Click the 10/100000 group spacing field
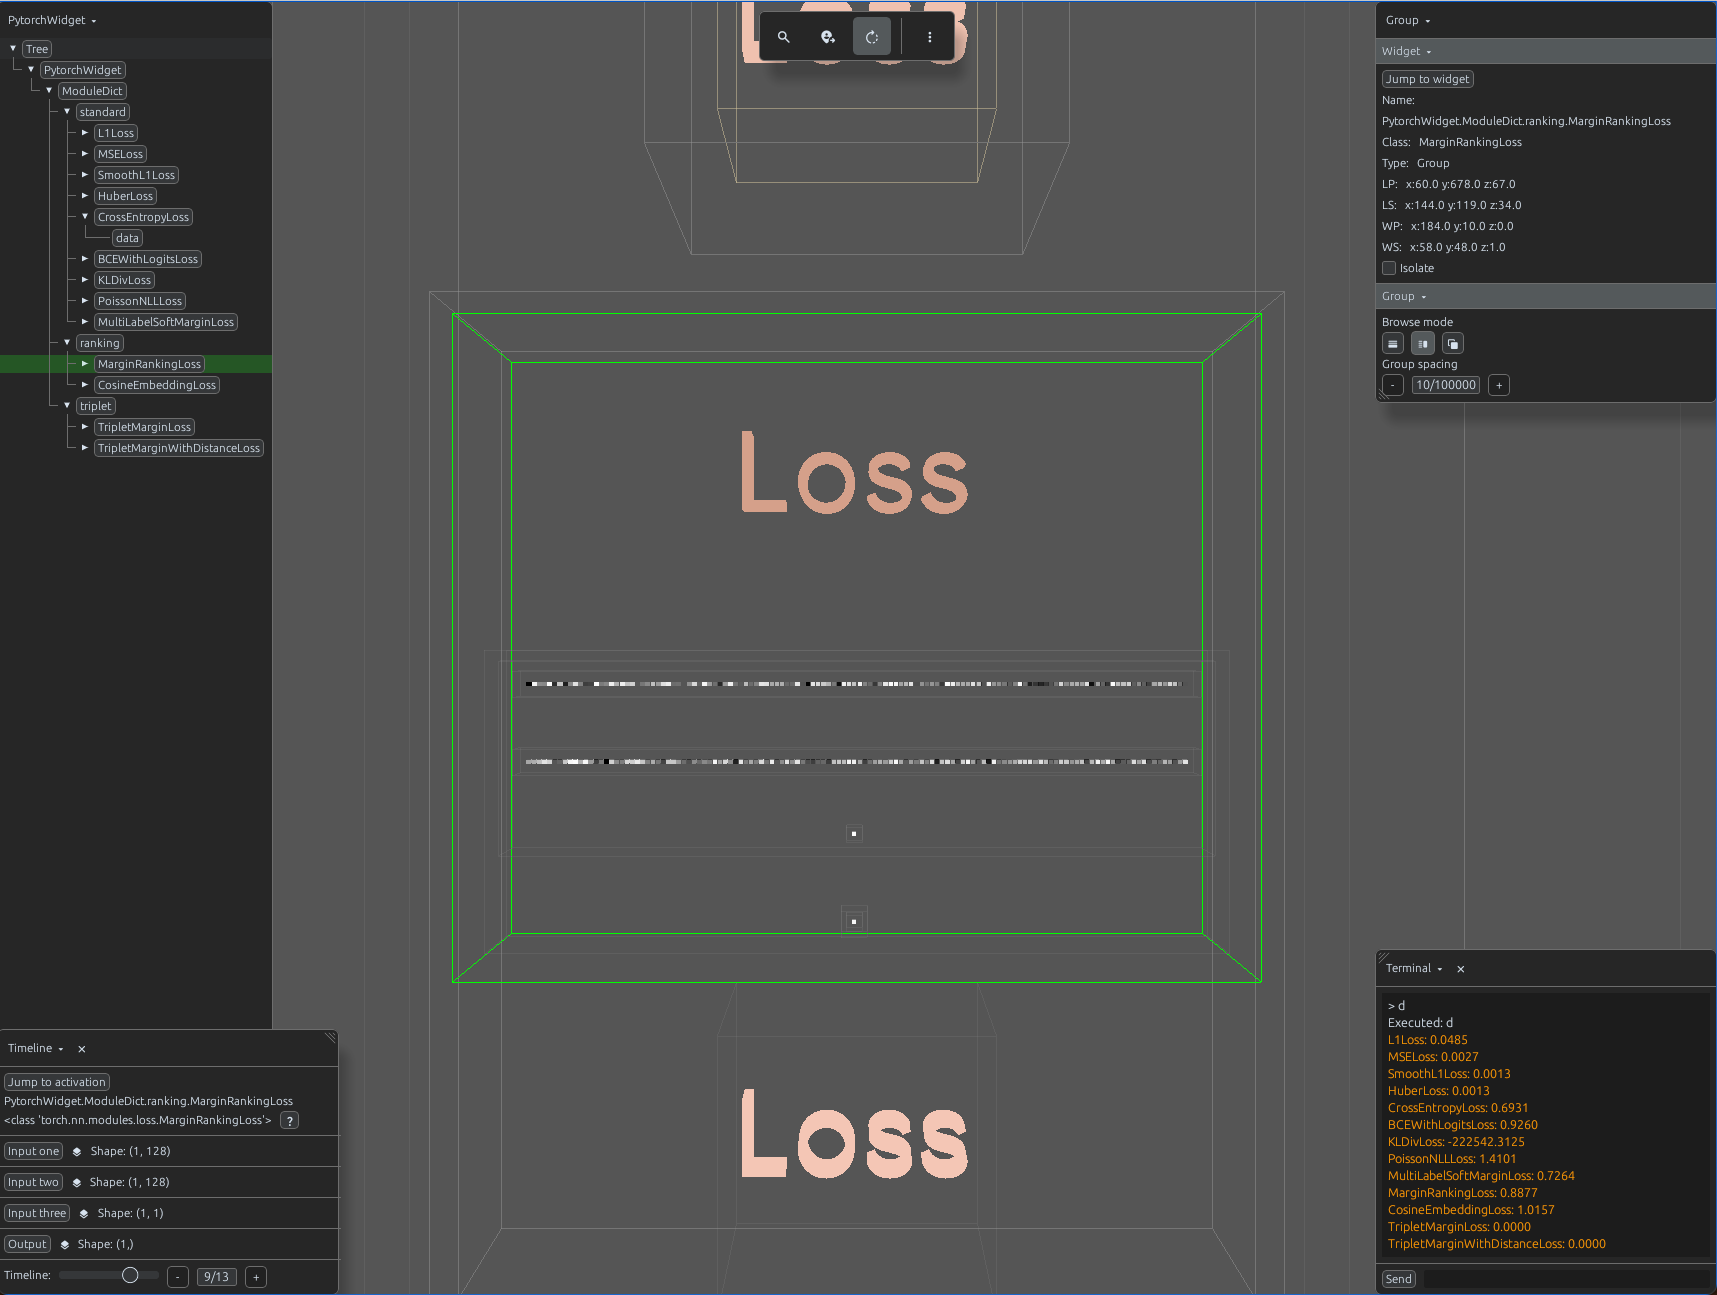The width and height of the screenshot is (1717, 1295). [x=1446, y=386]
